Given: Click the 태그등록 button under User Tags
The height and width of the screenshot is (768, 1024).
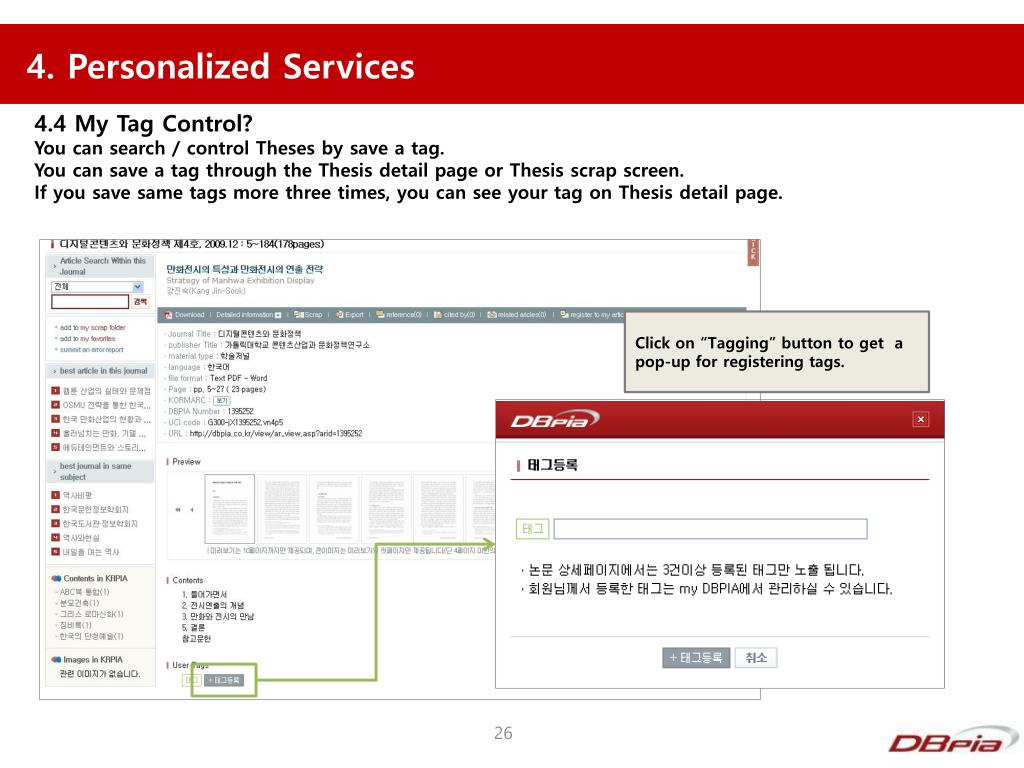Looking at the screenshot, I should tap(224, 680).
